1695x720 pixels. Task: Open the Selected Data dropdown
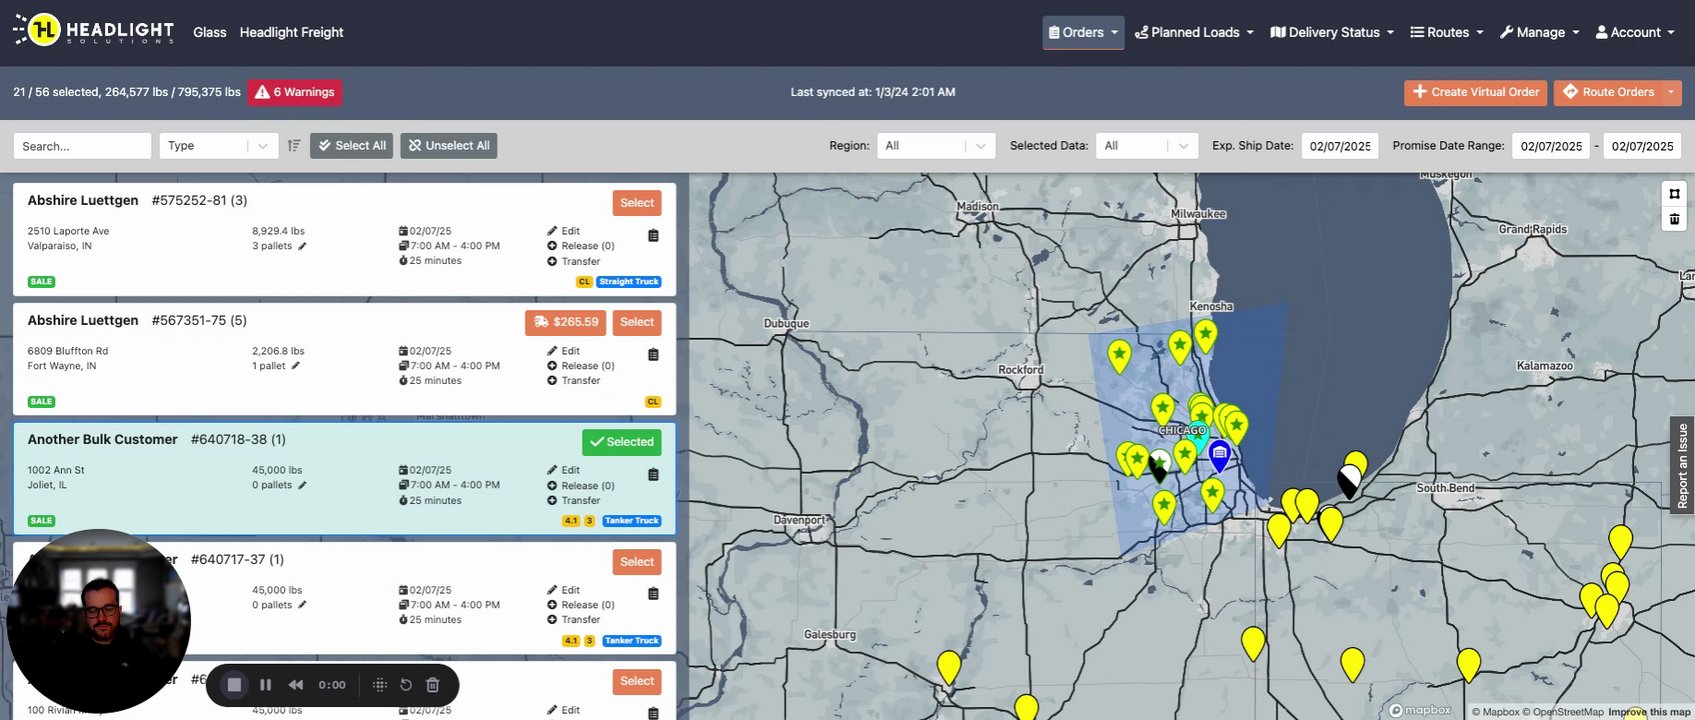coord(1147,146)
